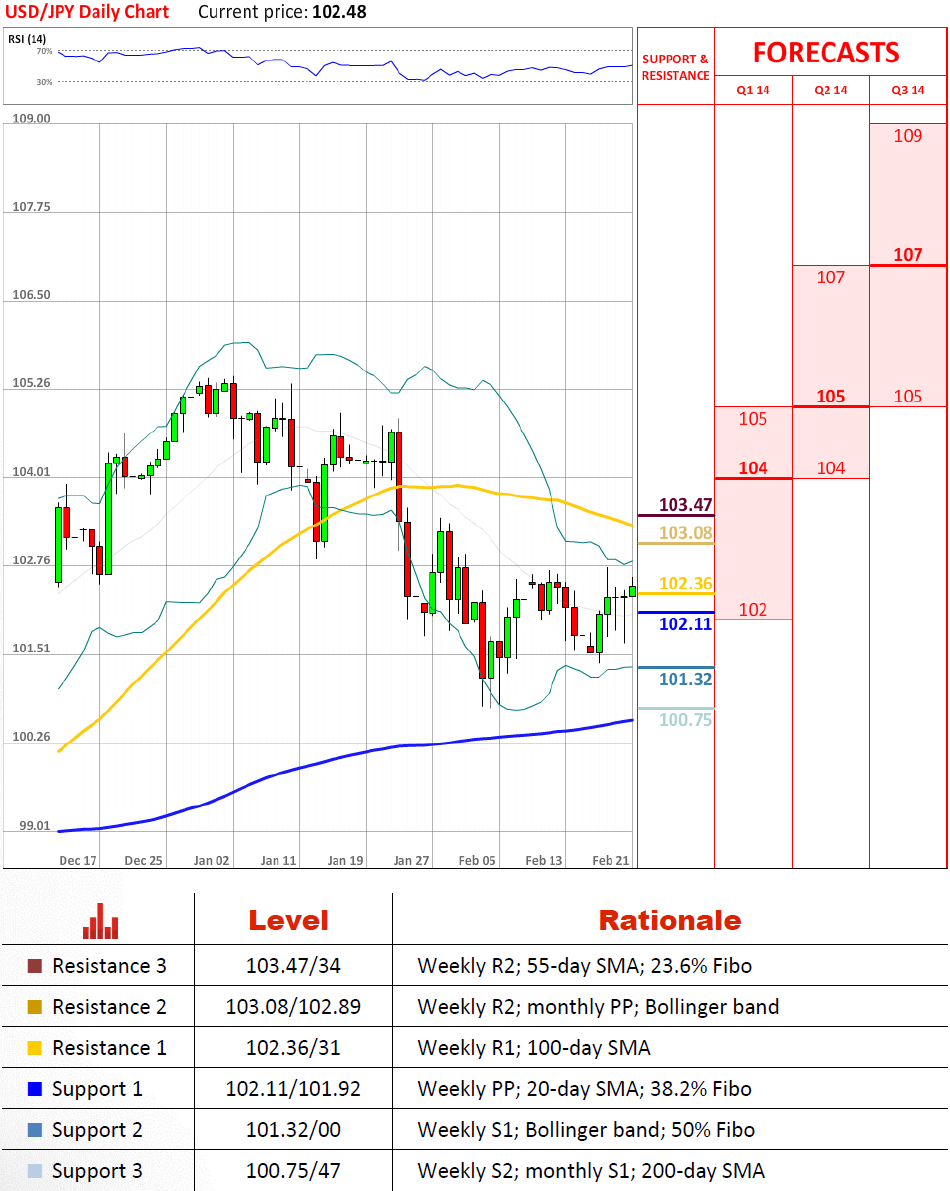This screenshot has height=1191, width=950.
Task: Click the Resistance 1 yellow color swatch
Action: point(35,1048)
